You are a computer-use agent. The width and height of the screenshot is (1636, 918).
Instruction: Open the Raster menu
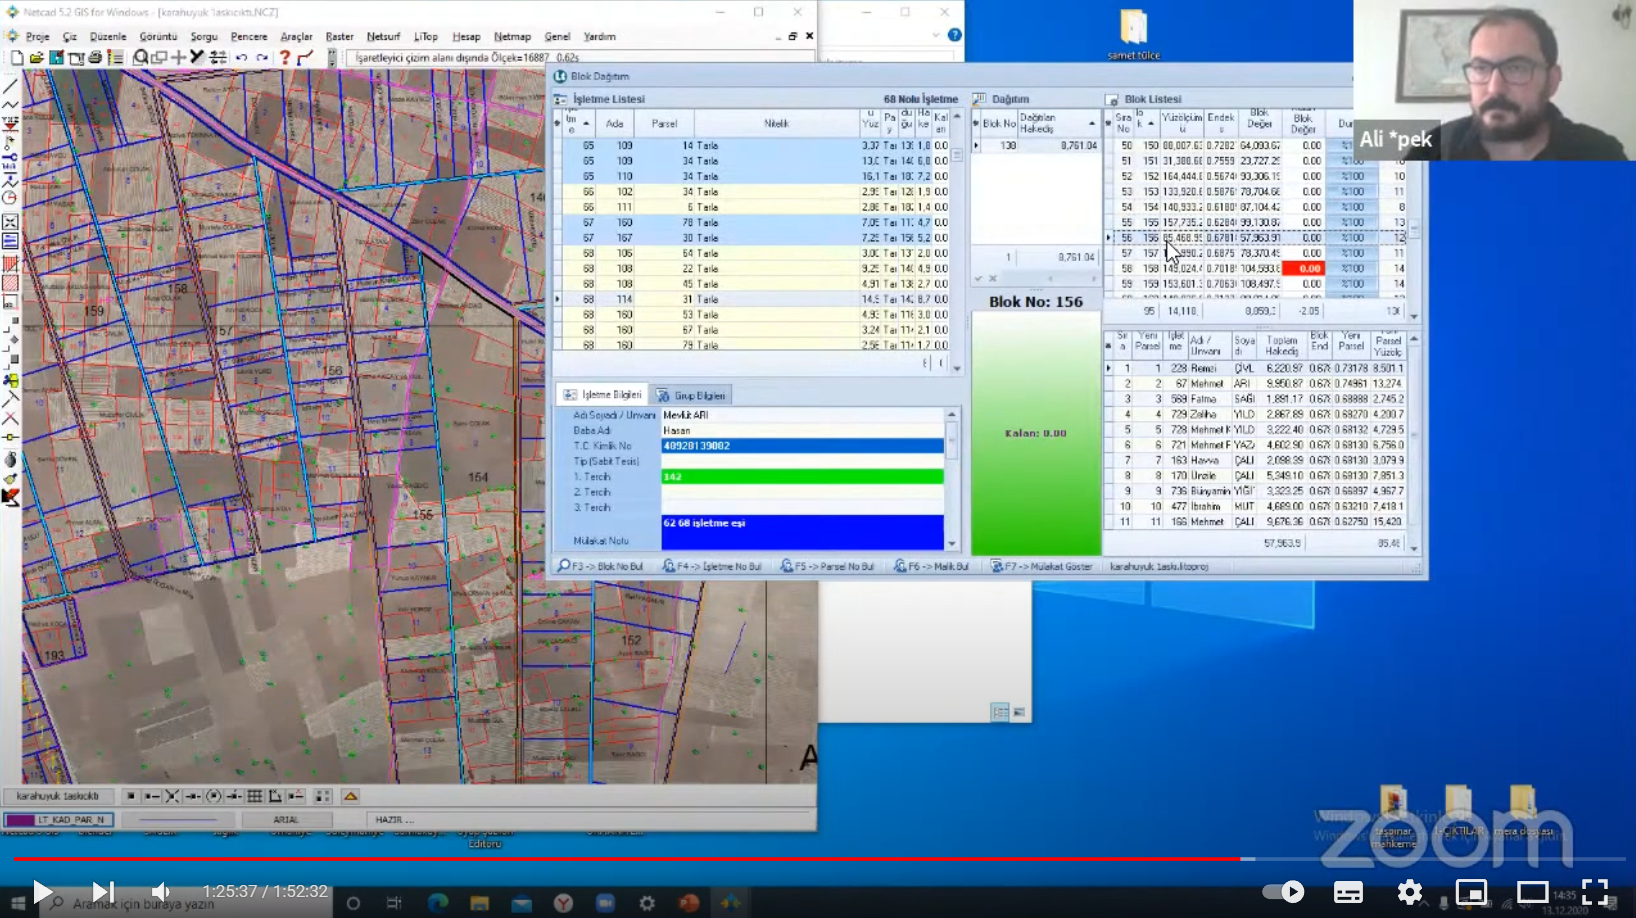tap(339, 36)
